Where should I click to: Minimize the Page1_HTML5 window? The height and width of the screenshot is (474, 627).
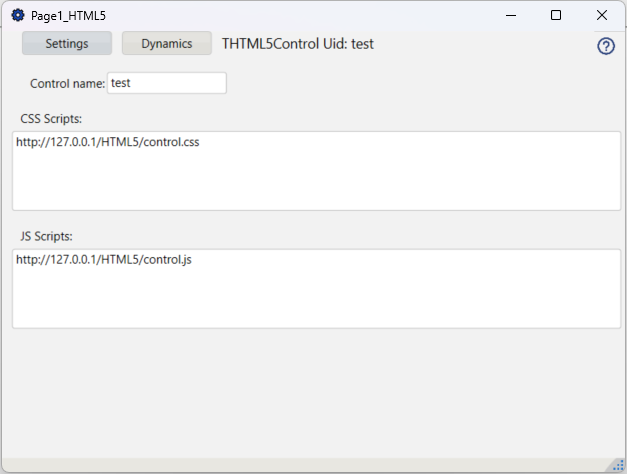tap(511, 16)
